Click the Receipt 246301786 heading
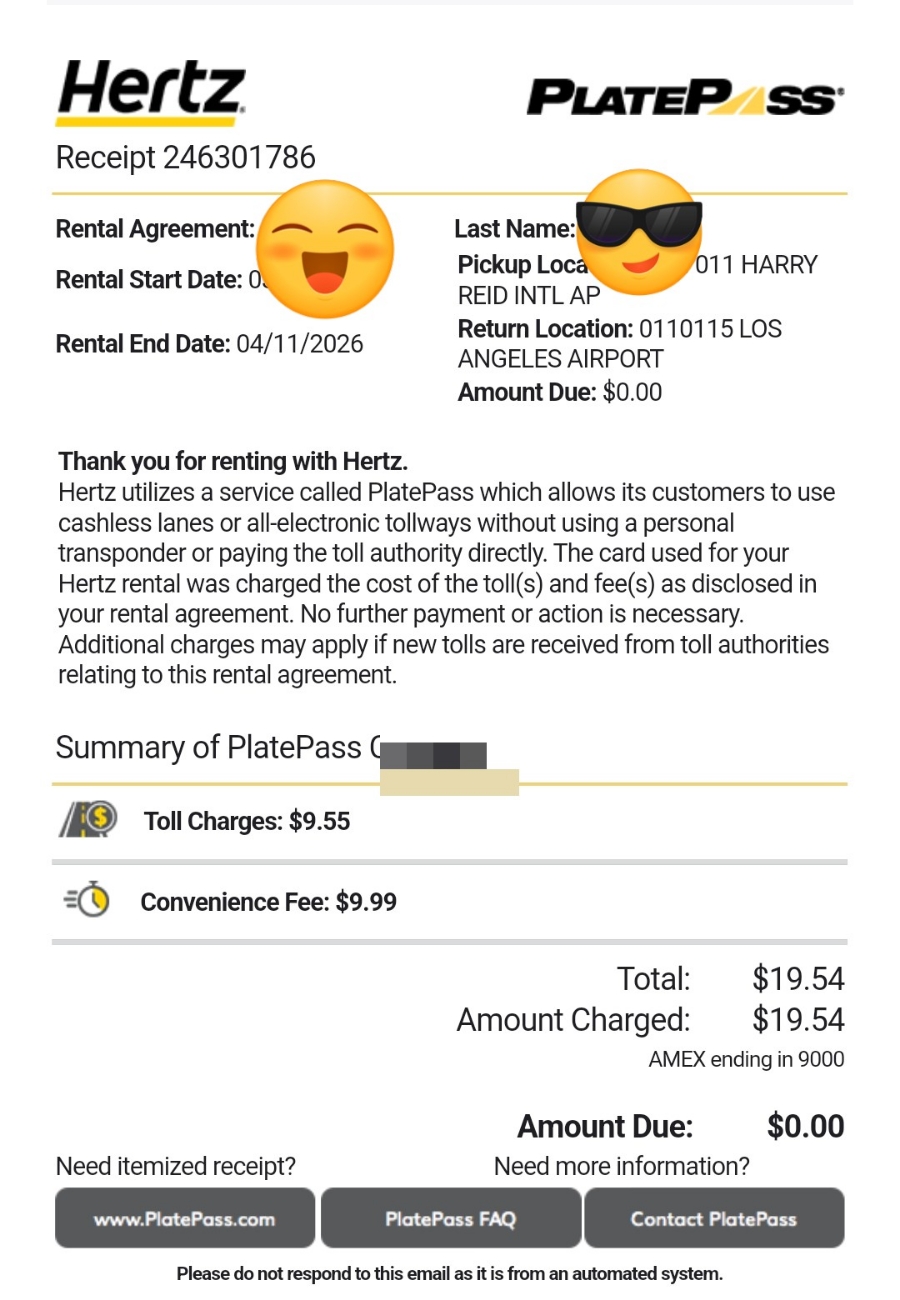 [x=186, y=157]
